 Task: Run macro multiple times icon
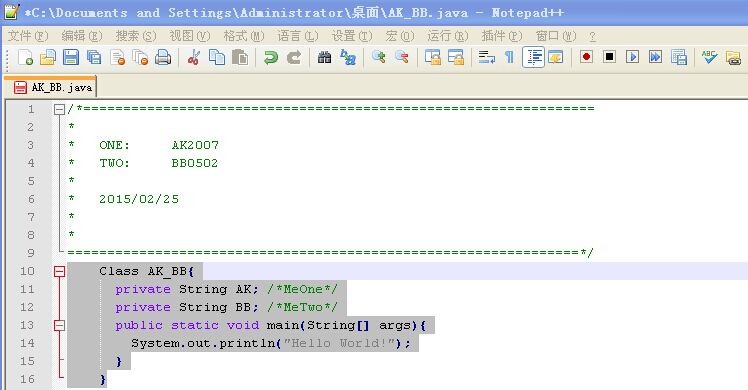point(655,57)
